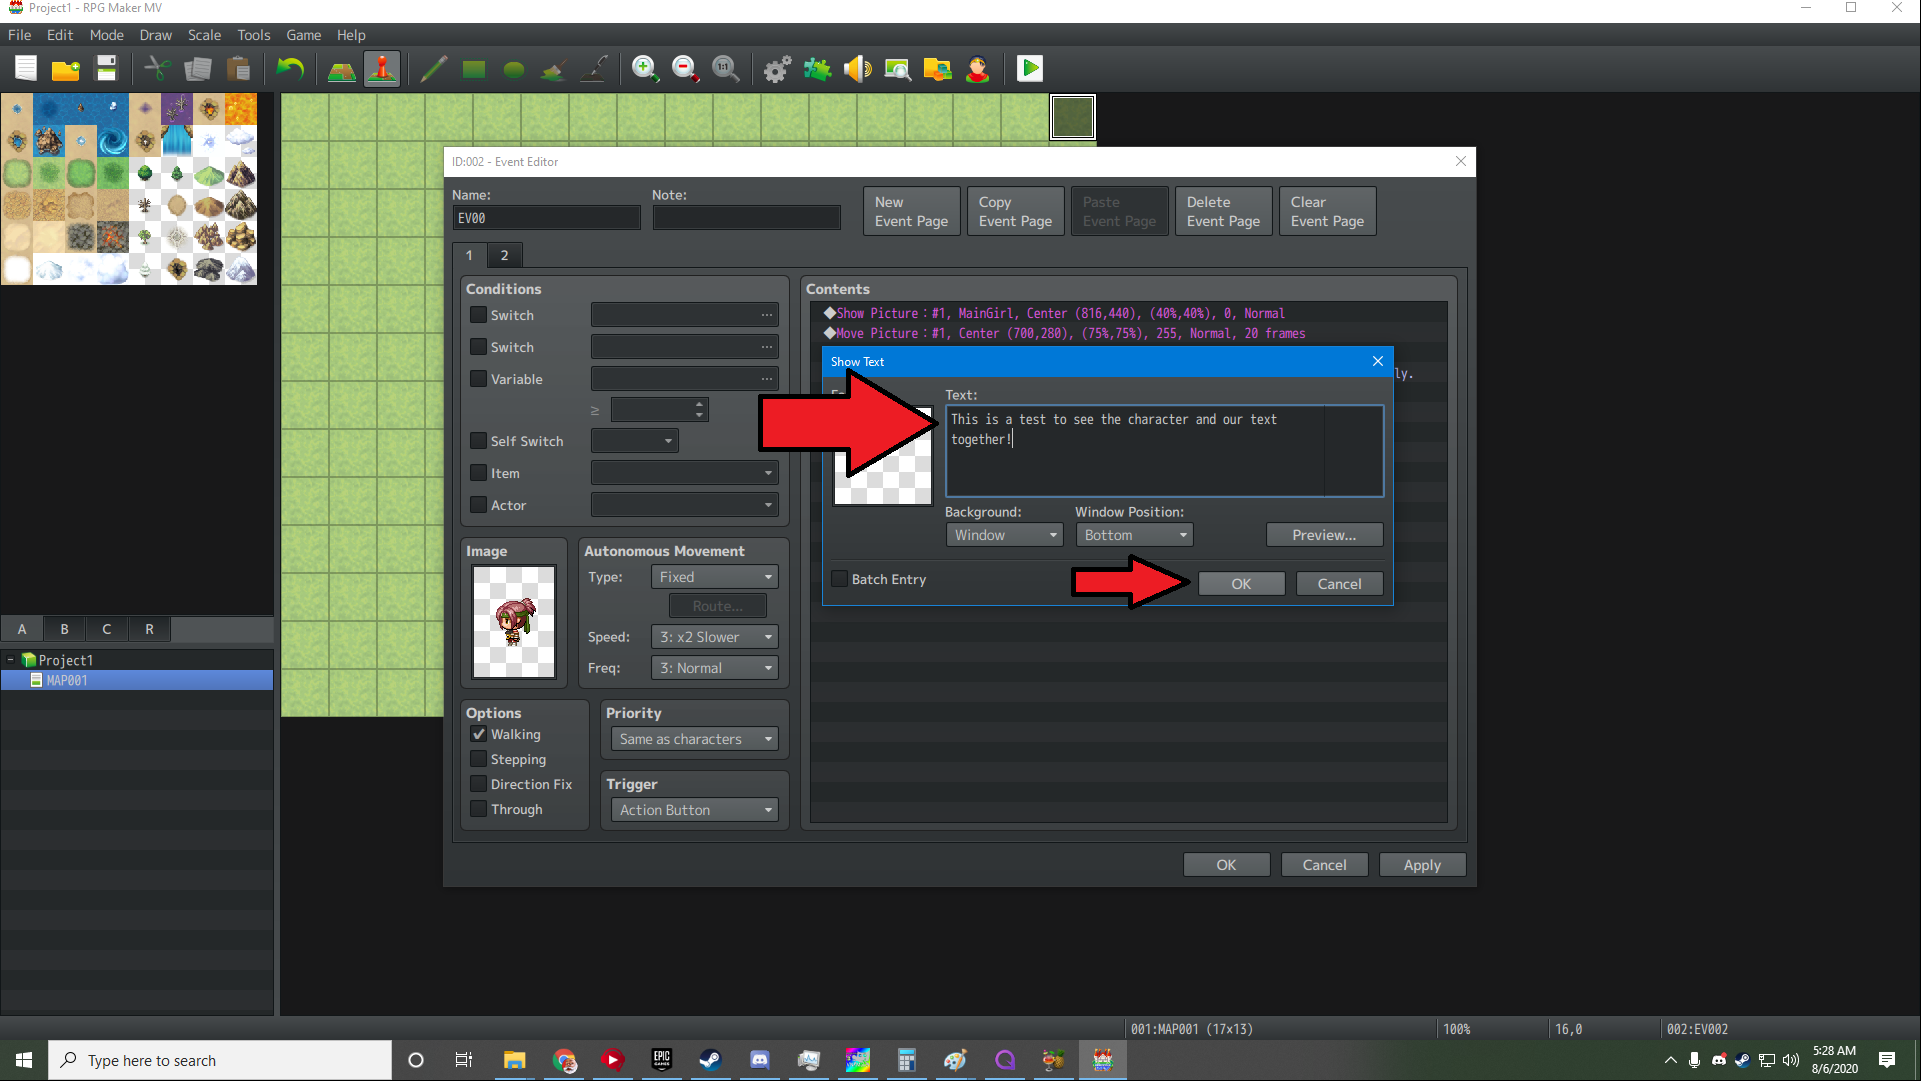Switch to Map mode icon
Viewport: 1921px width, 1081px height.
click(x=342, y=69)
